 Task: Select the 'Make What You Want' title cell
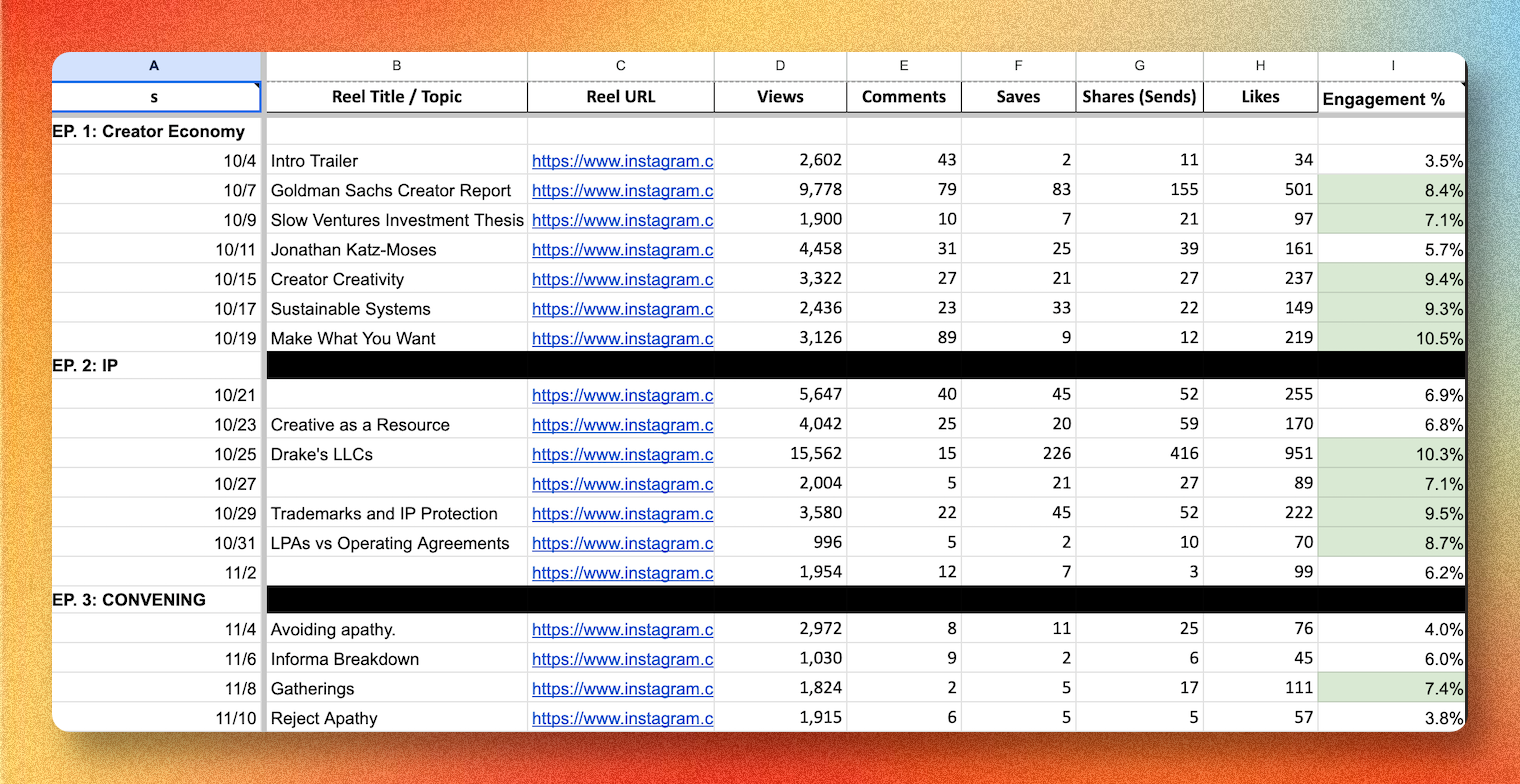click(396, 339)
